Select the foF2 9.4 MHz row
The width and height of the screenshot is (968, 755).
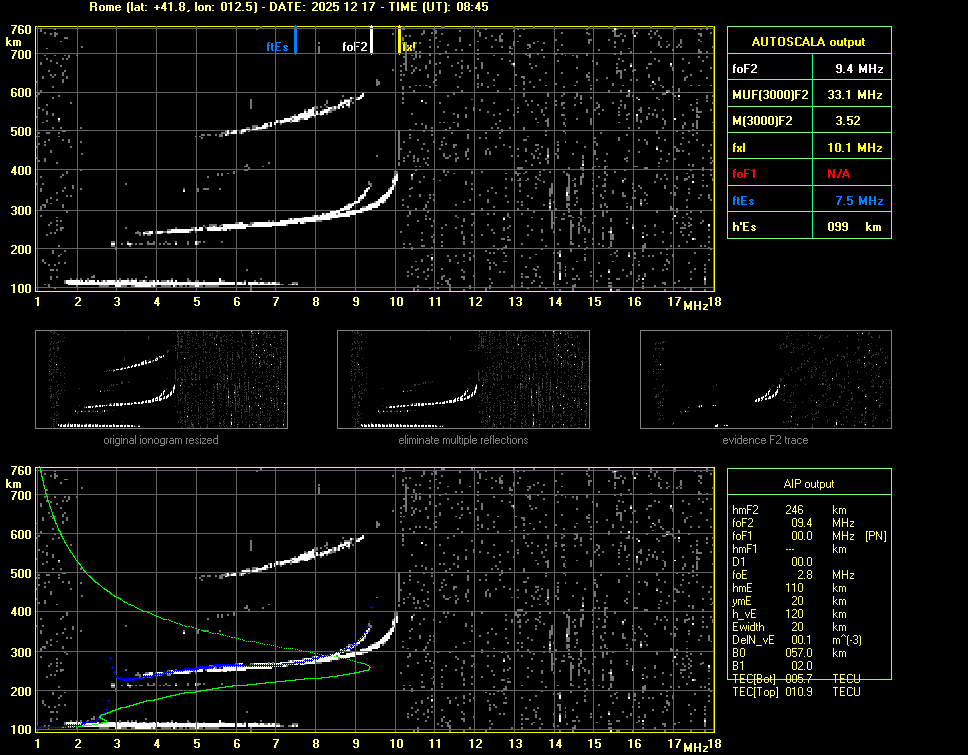coord(808,69)
